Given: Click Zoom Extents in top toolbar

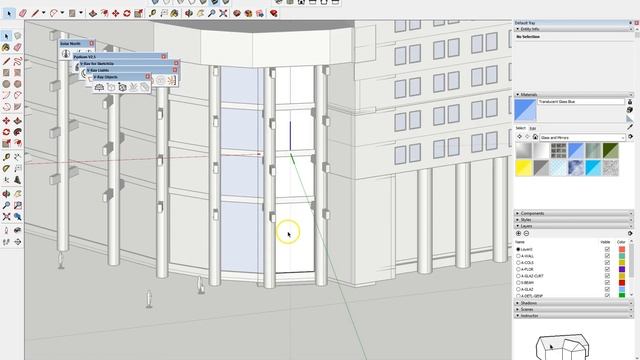Looking at the screenshot, I should (x=223, y=13).
